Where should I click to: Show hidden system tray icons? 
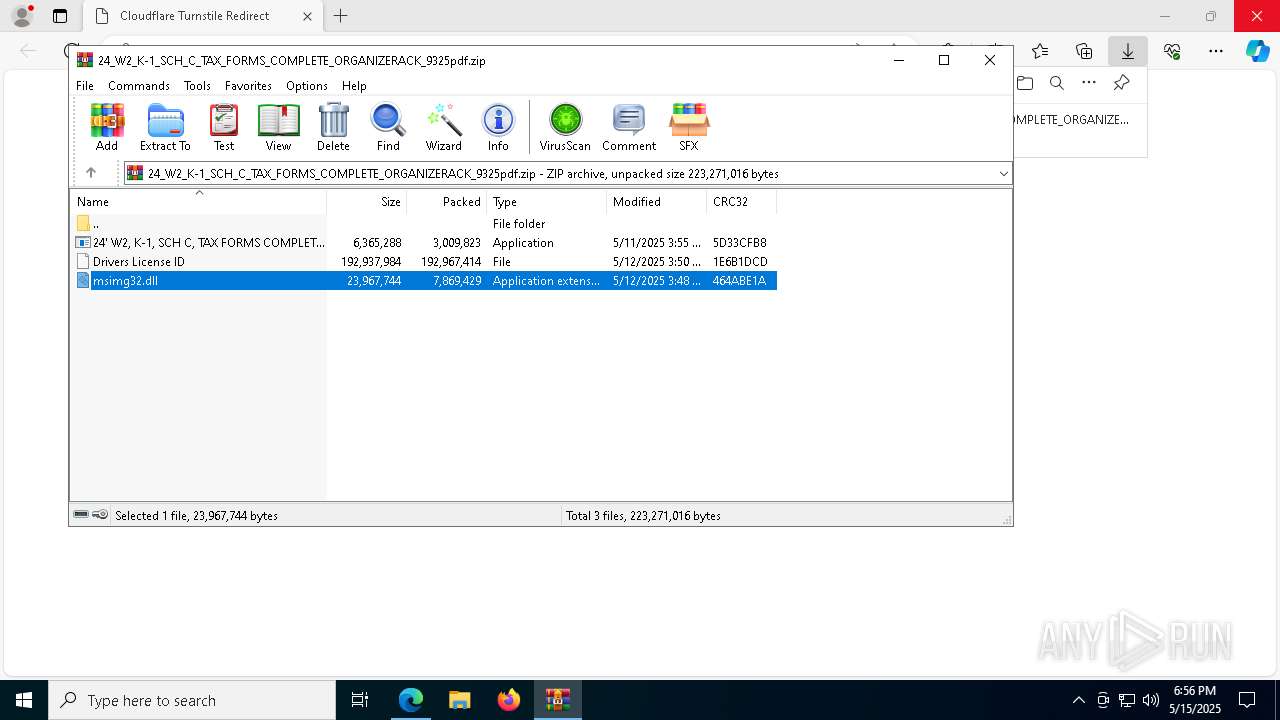(x=1078, y=700)
